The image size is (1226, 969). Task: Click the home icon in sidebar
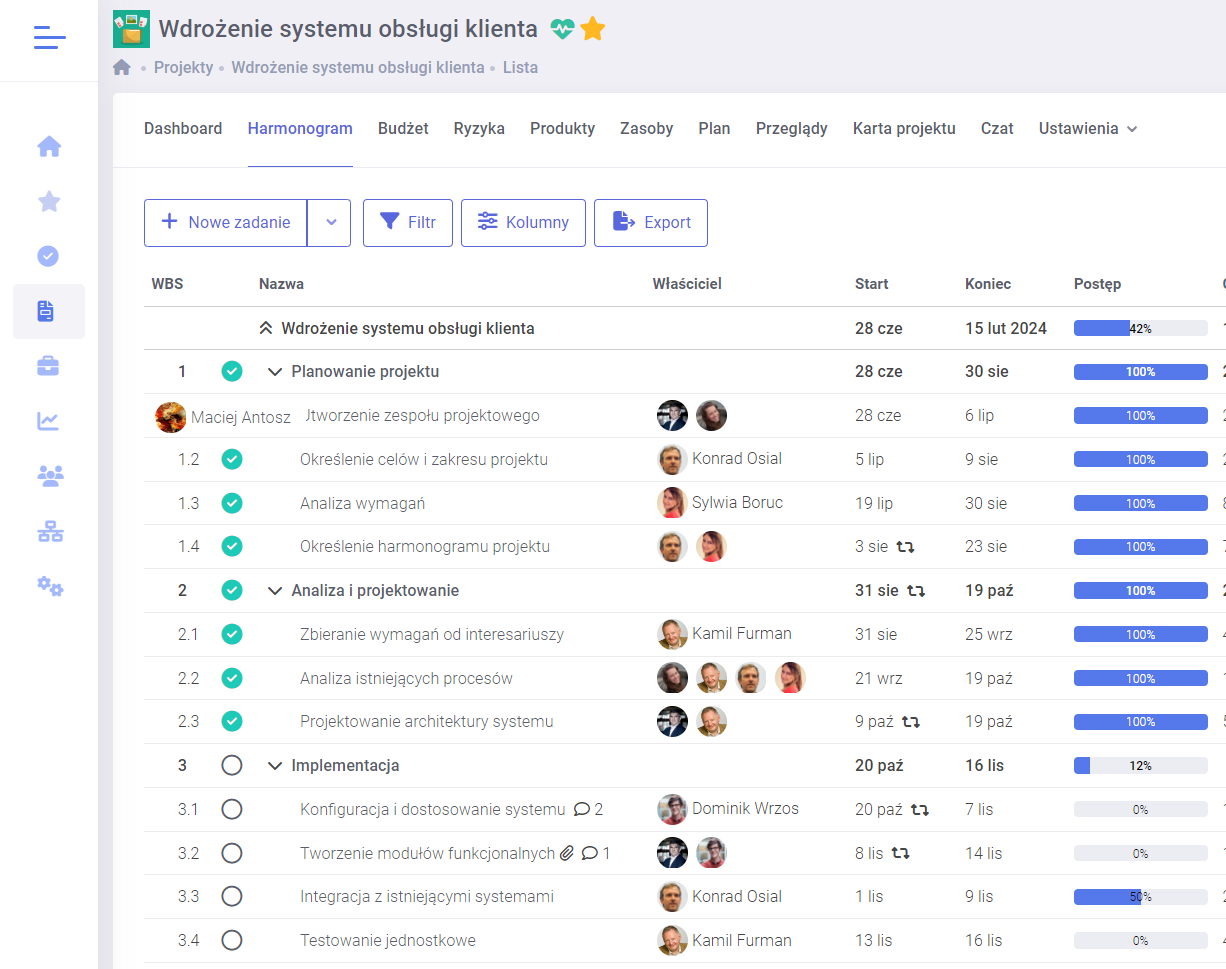[x=49, y=147]
